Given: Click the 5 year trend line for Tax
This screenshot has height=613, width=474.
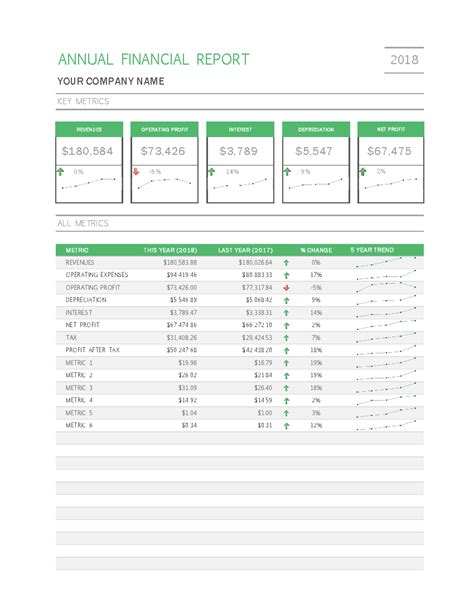Looking at the screenshot, I should tap(386, 337).
